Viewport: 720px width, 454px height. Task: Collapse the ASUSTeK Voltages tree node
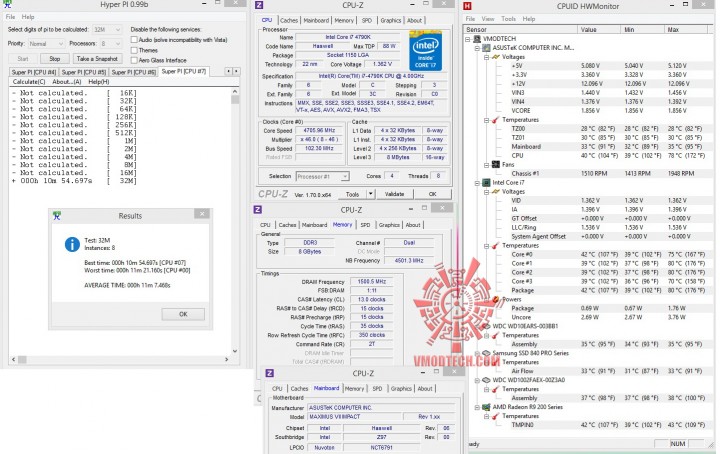tap(486, 57)
